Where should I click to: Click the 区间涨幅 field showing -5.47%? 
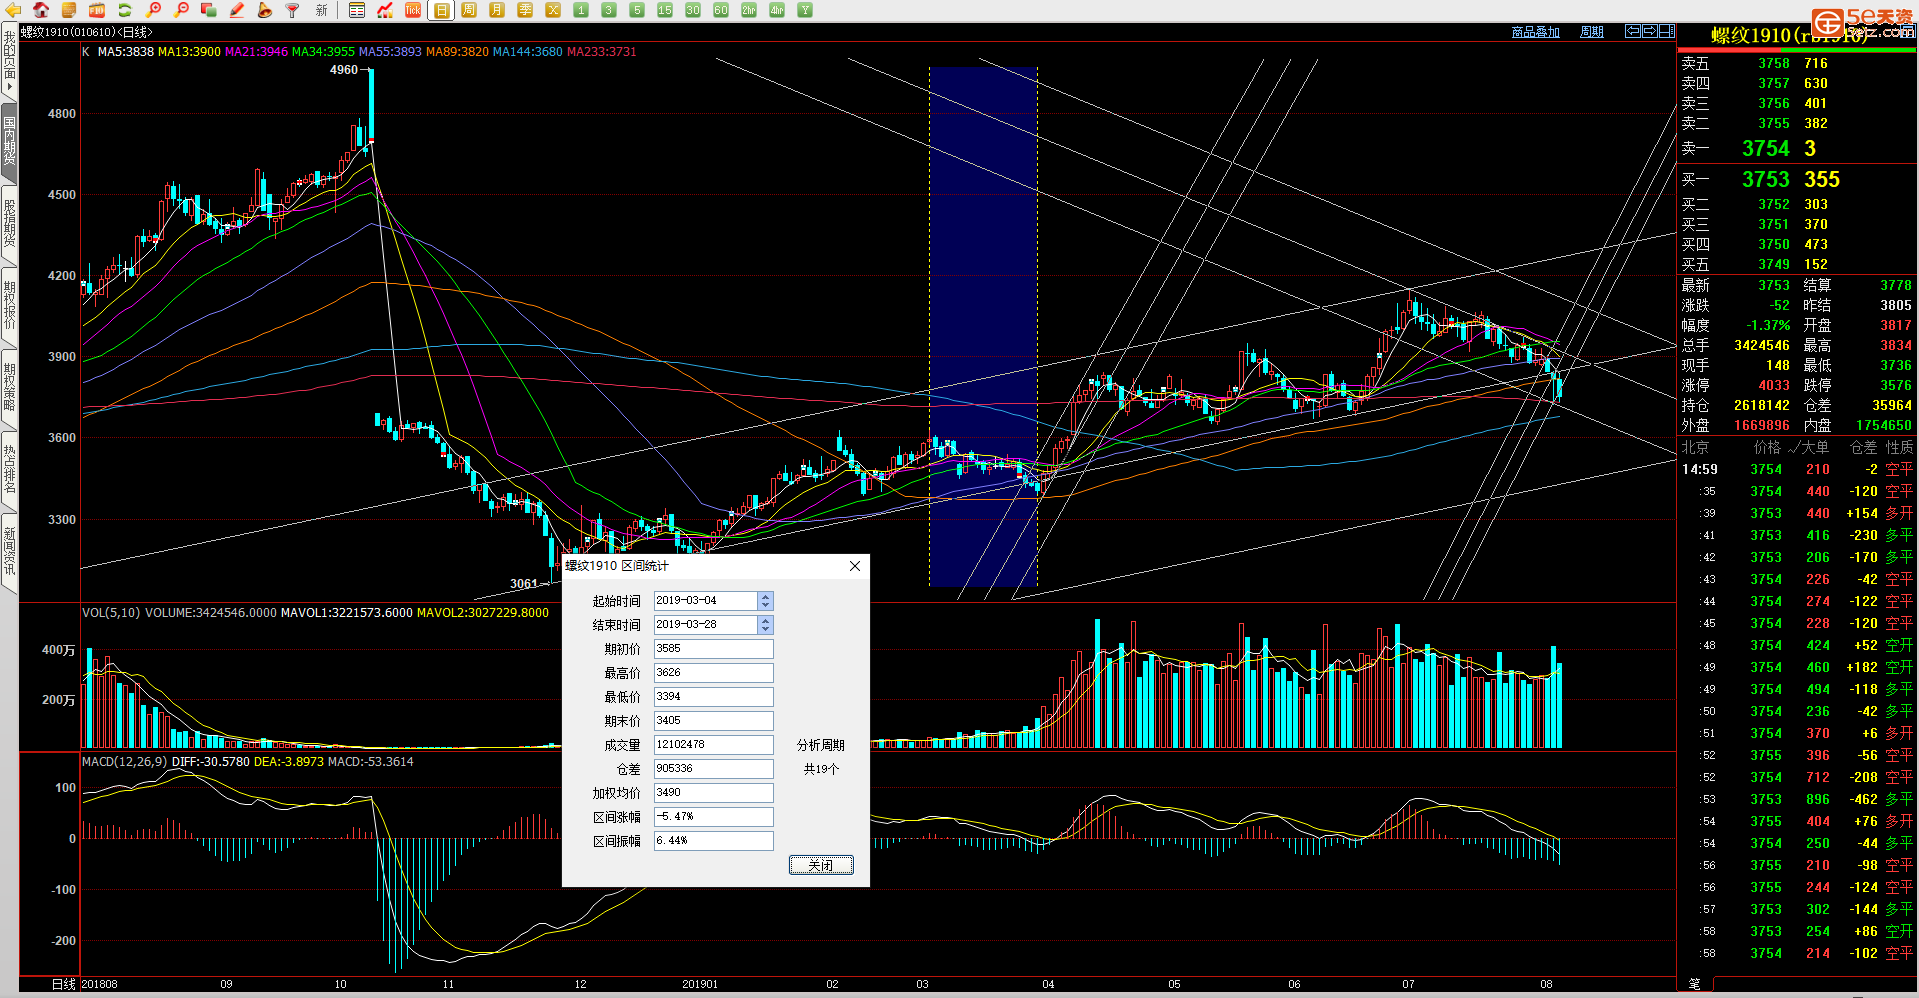coord(713,817)
